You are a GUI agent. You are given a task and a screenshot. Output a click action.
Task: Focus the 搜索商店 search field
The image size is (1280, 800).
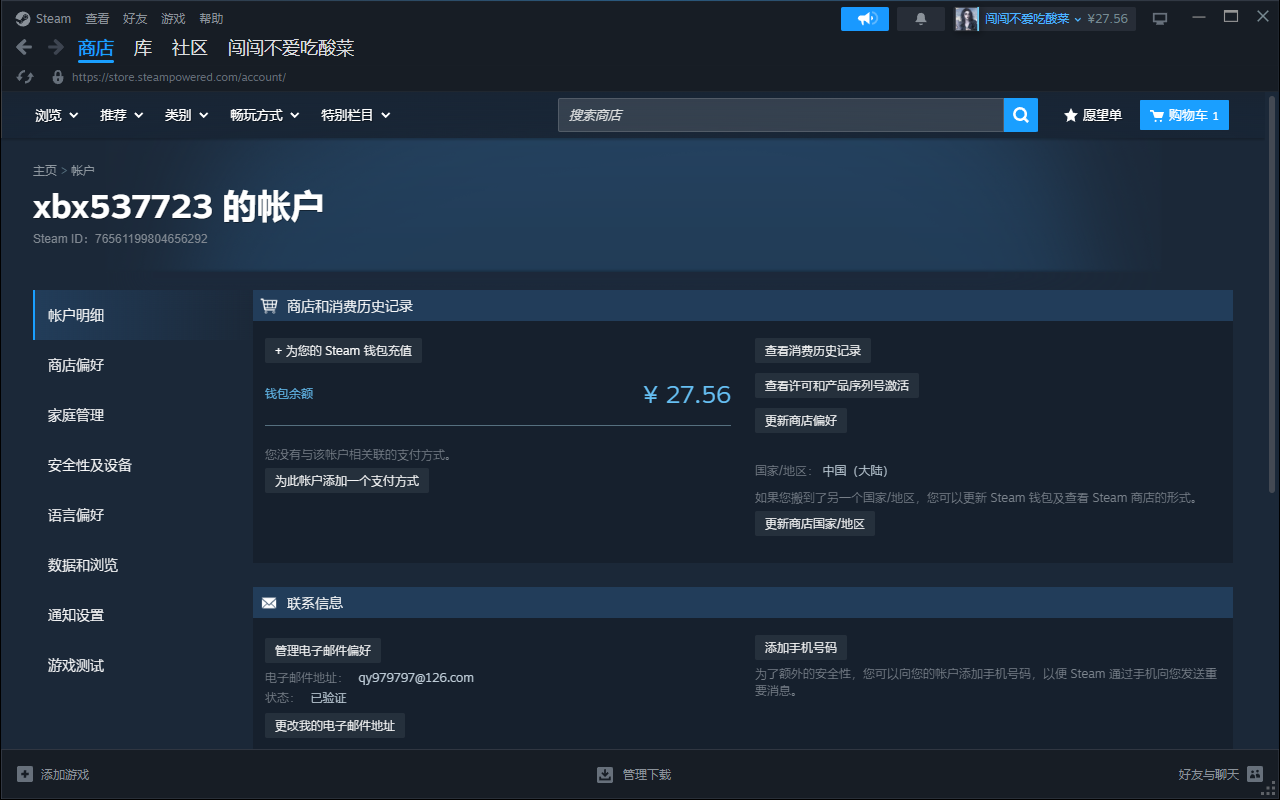780,115
